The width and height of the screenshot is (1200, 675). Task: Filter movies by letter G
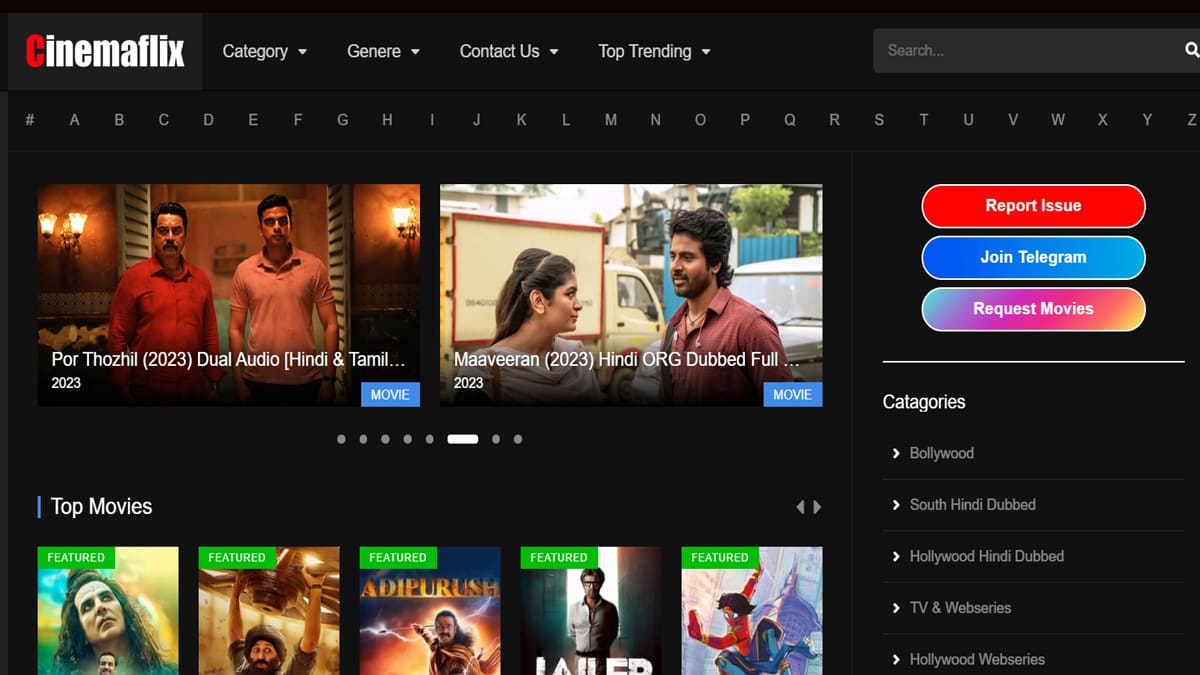[342, 120]
